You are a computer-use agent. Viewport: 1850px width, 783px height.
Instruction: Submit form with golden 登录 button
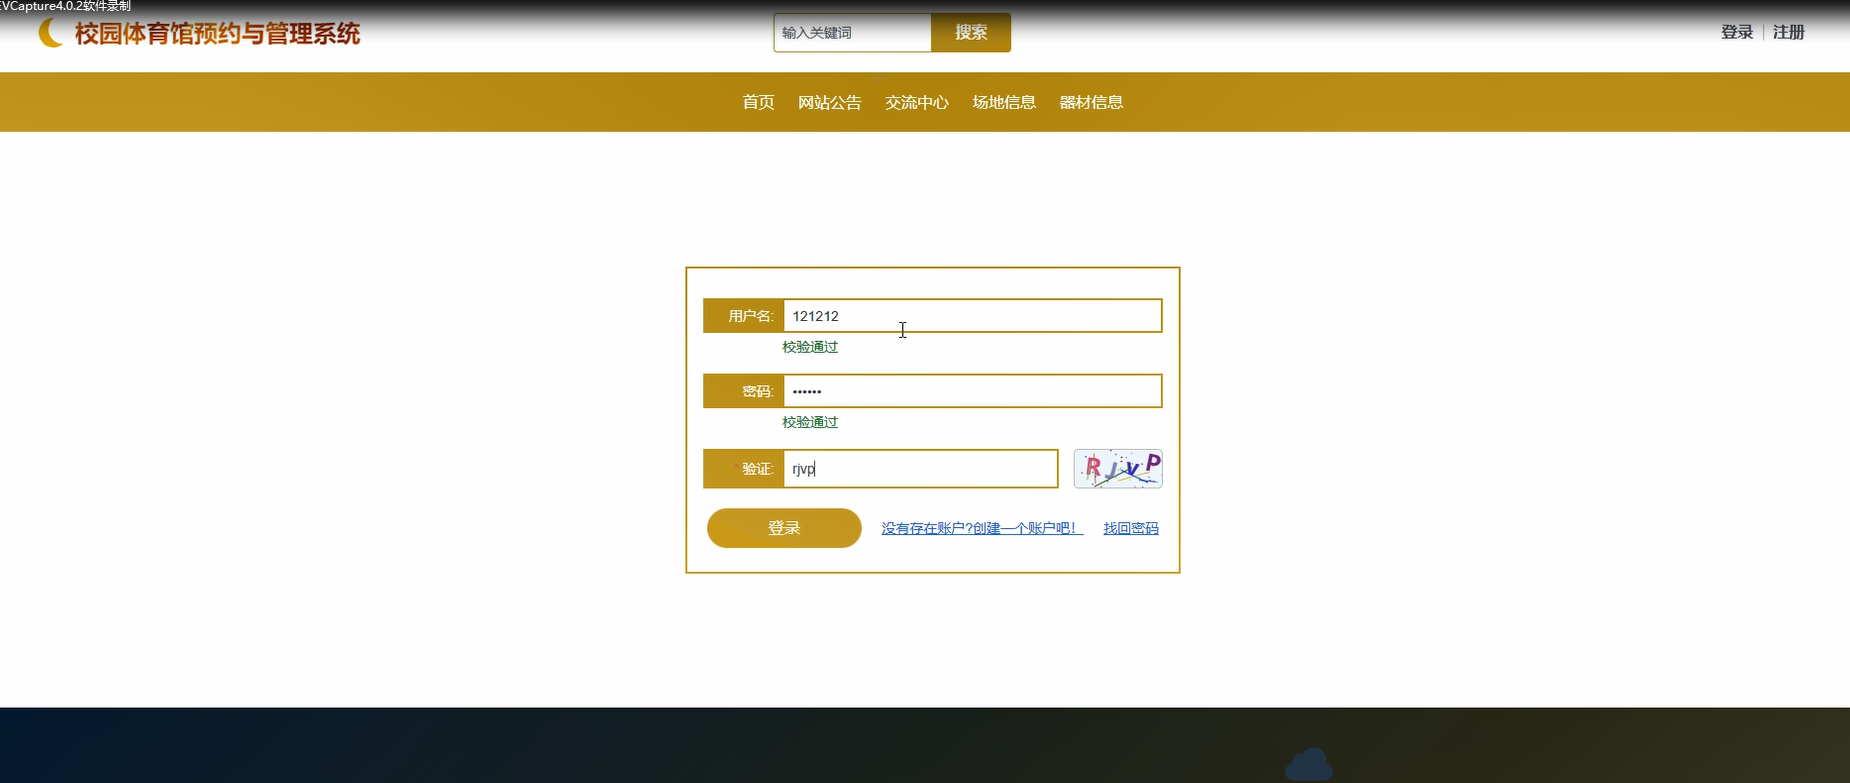784,528
